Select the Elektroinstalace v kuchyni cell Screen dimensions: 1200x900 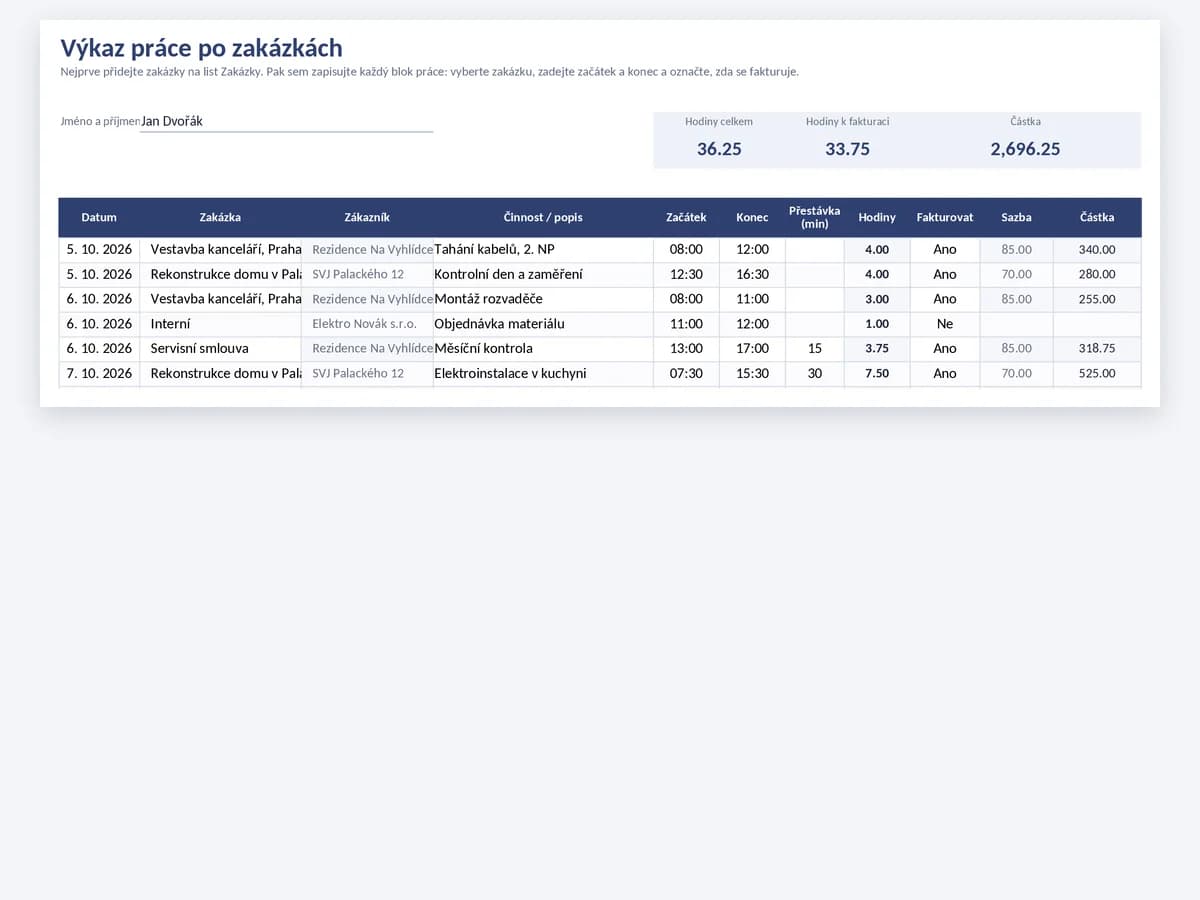(543, 374)
